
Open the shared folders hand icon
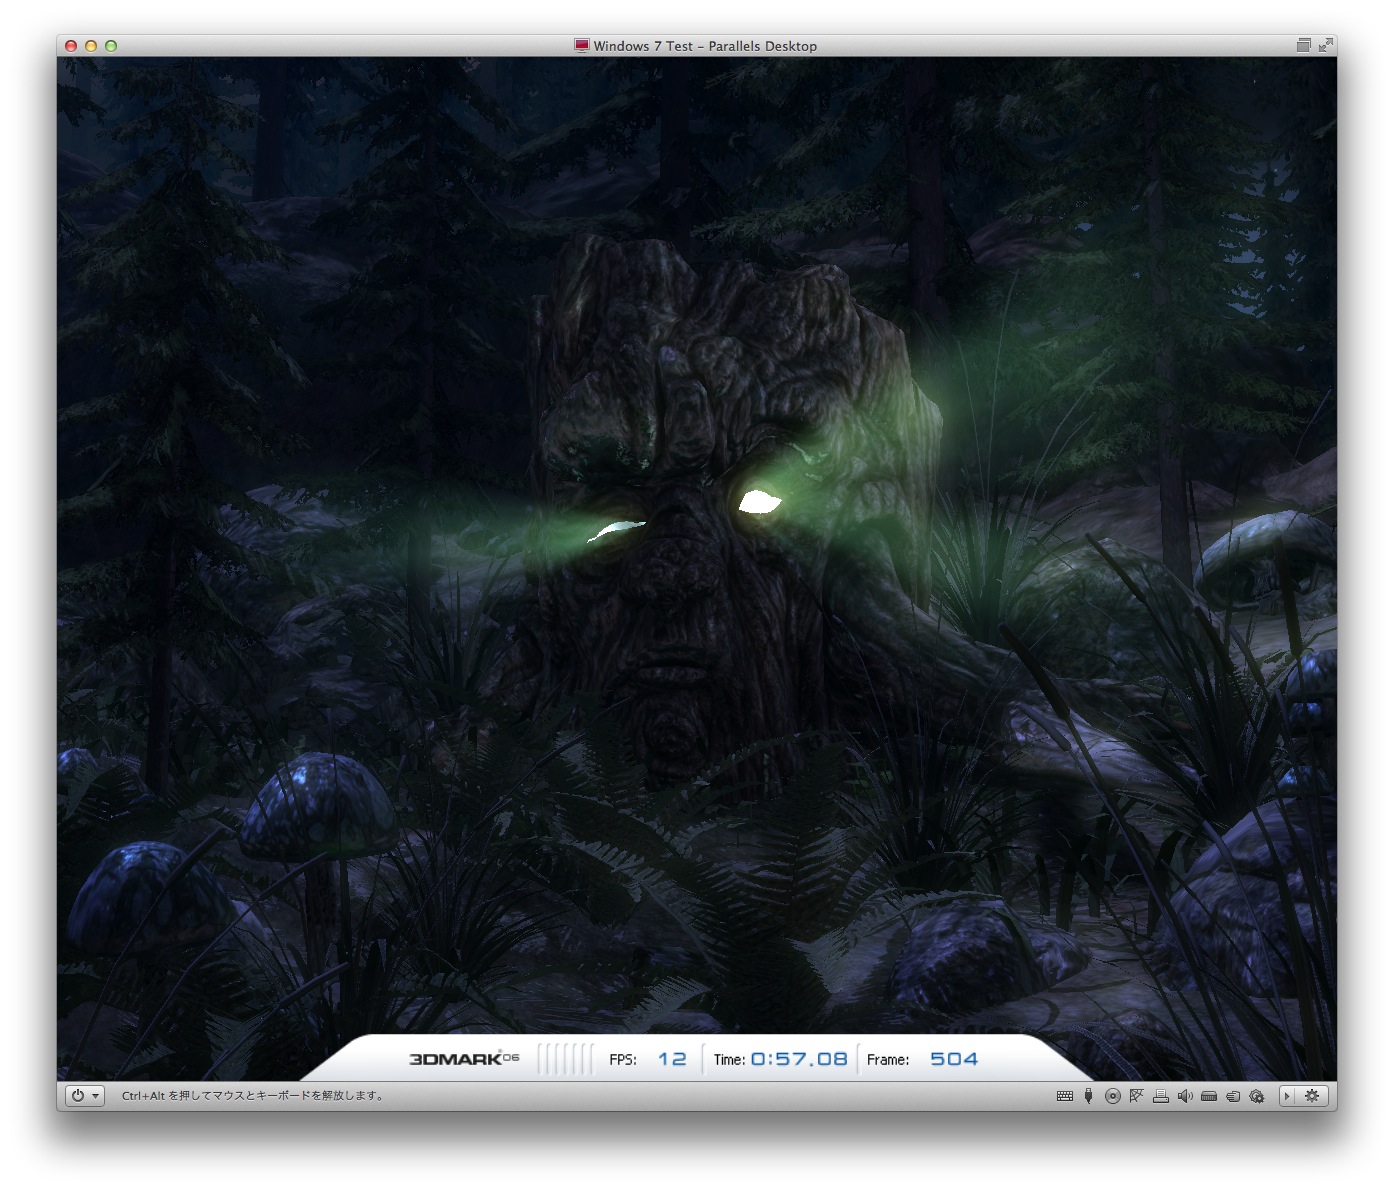(1233, 1096)
